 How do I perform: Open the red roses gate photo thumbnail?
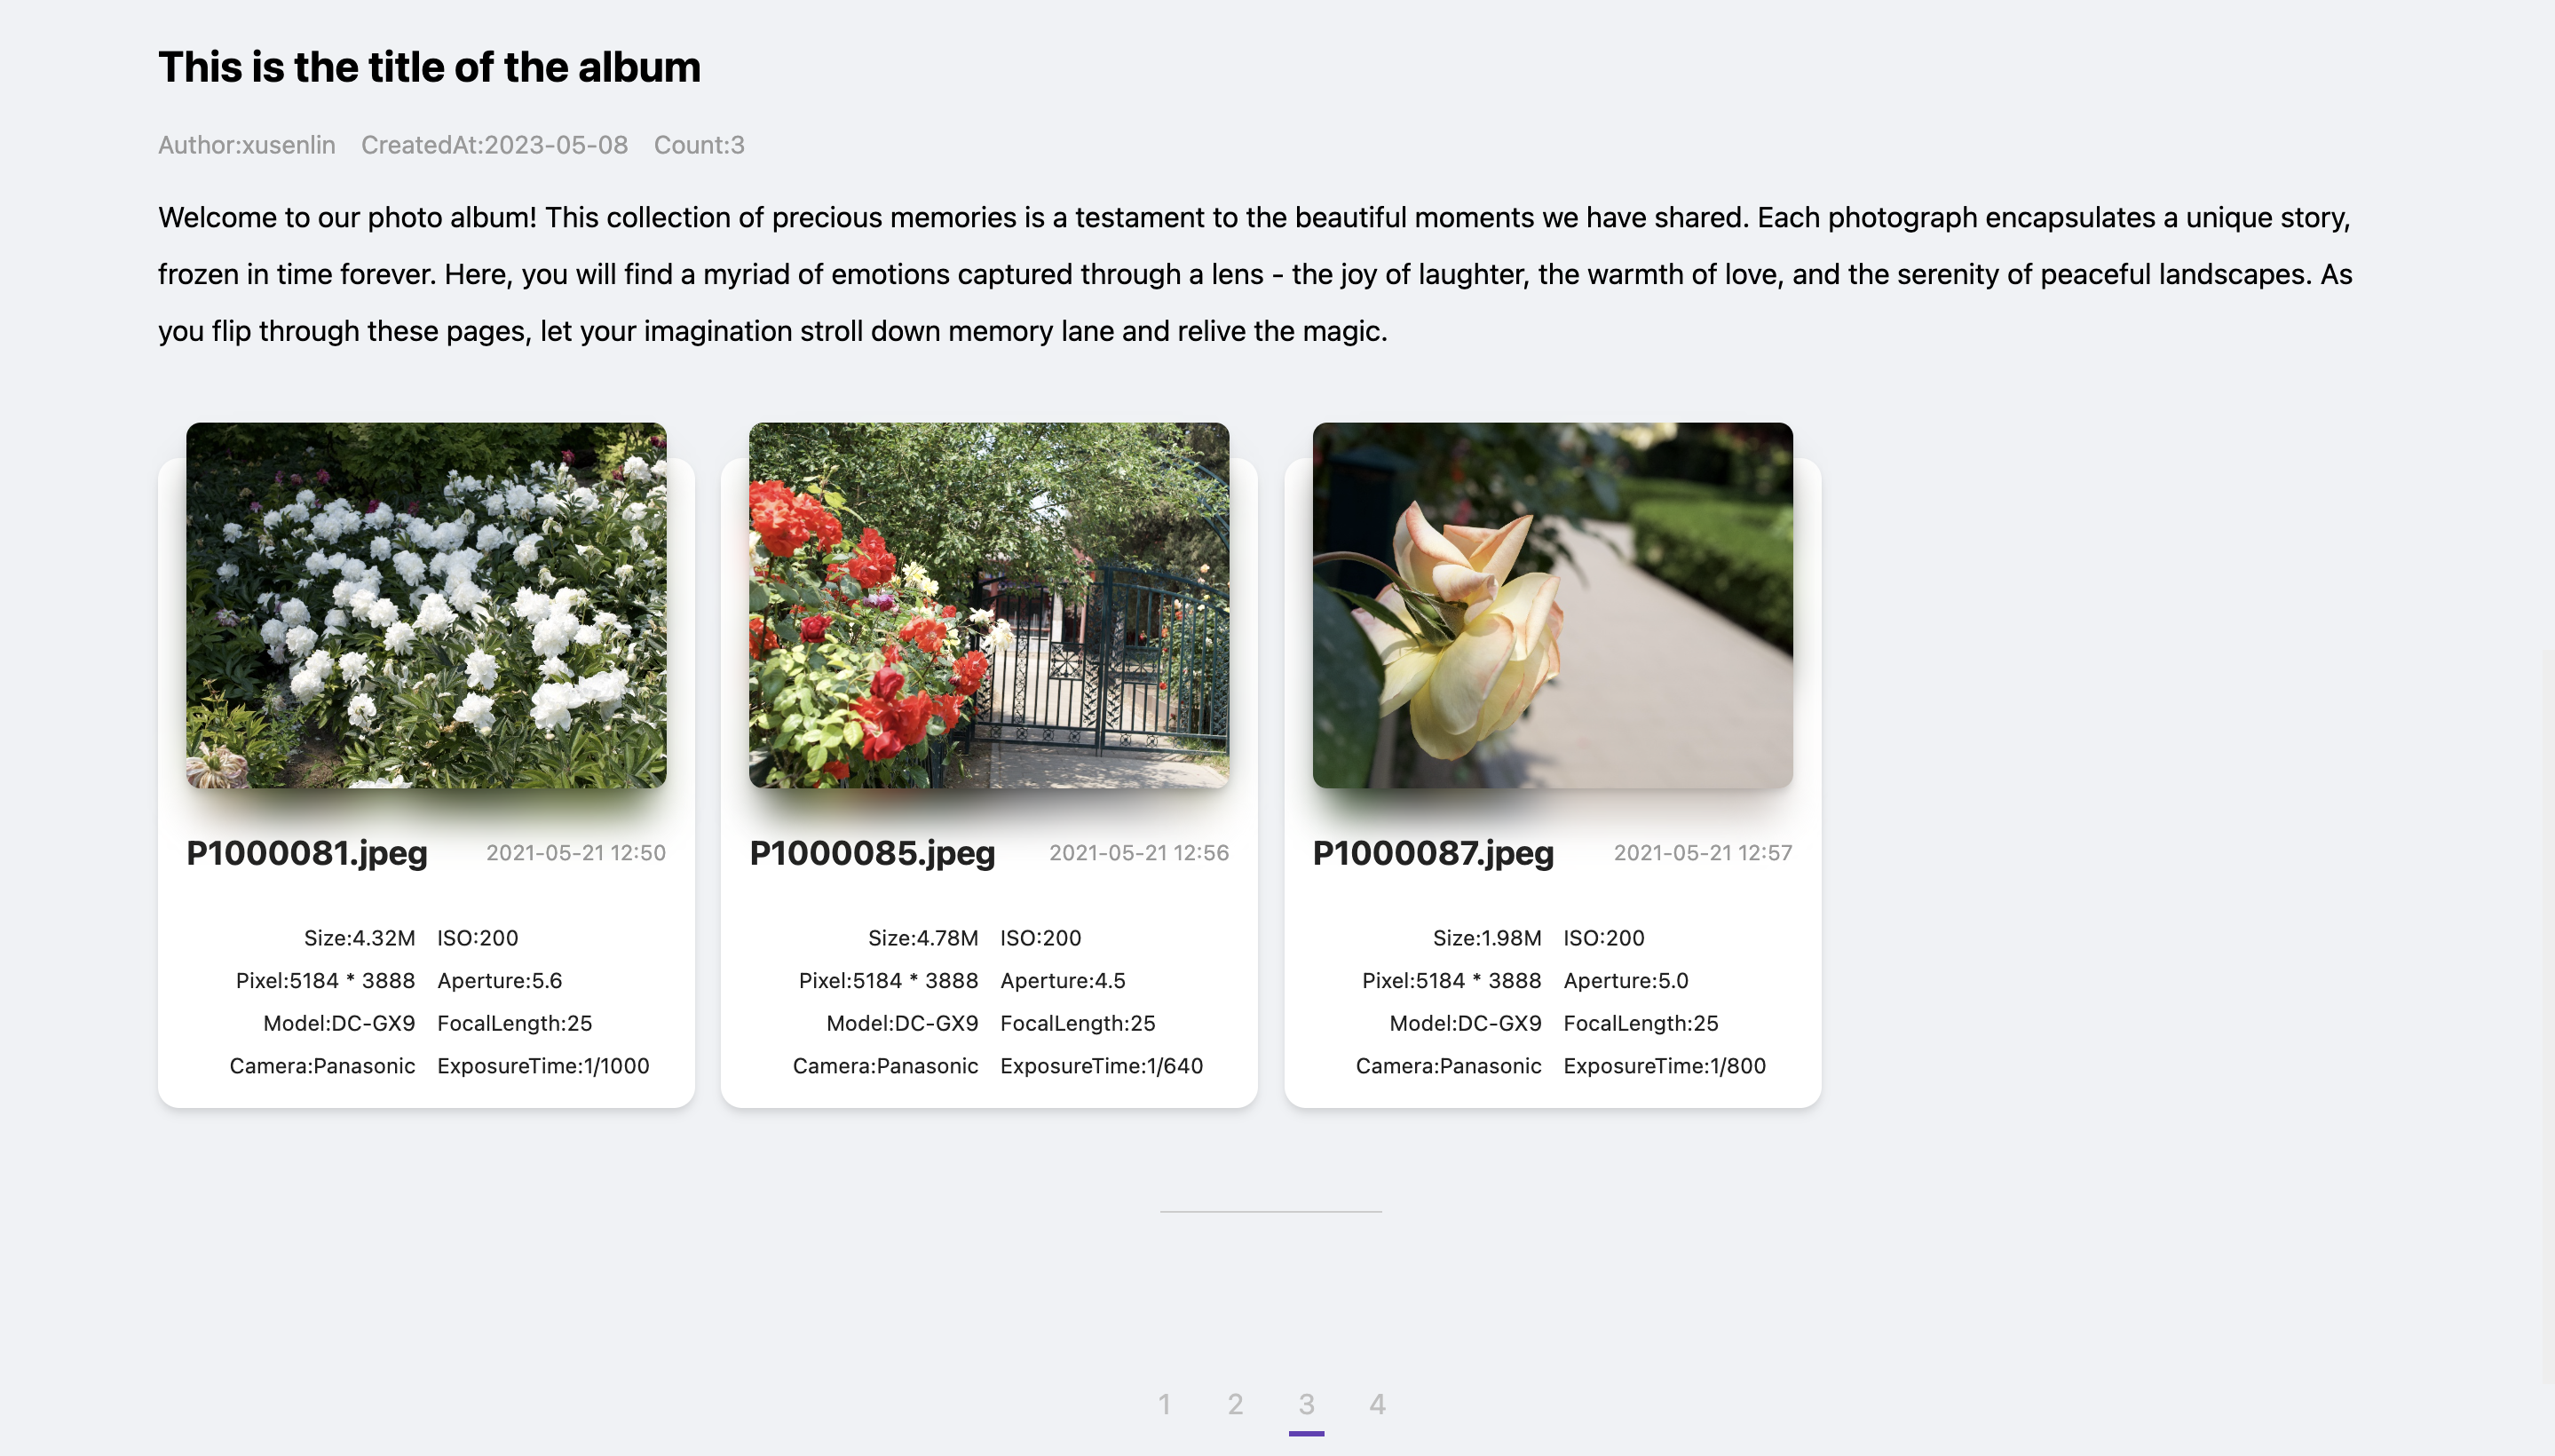(x=989, y=605)
